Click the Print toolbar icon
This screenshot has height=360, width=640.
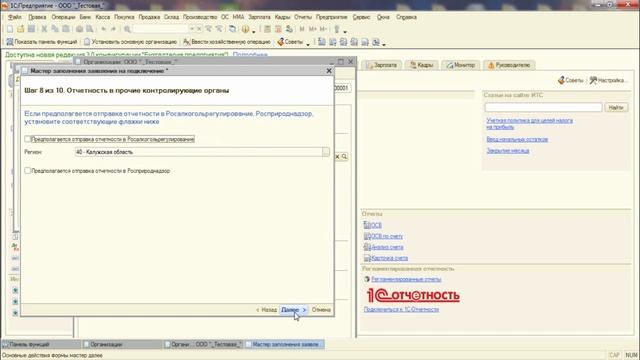tap(79, 29)
